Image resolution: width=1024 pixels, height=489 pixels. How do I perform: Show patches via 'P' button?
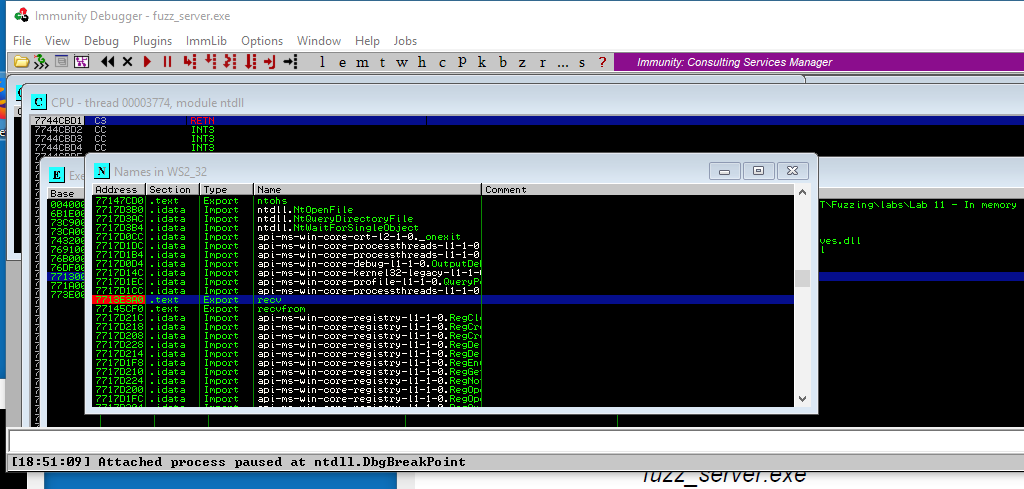tap(462, 63)
